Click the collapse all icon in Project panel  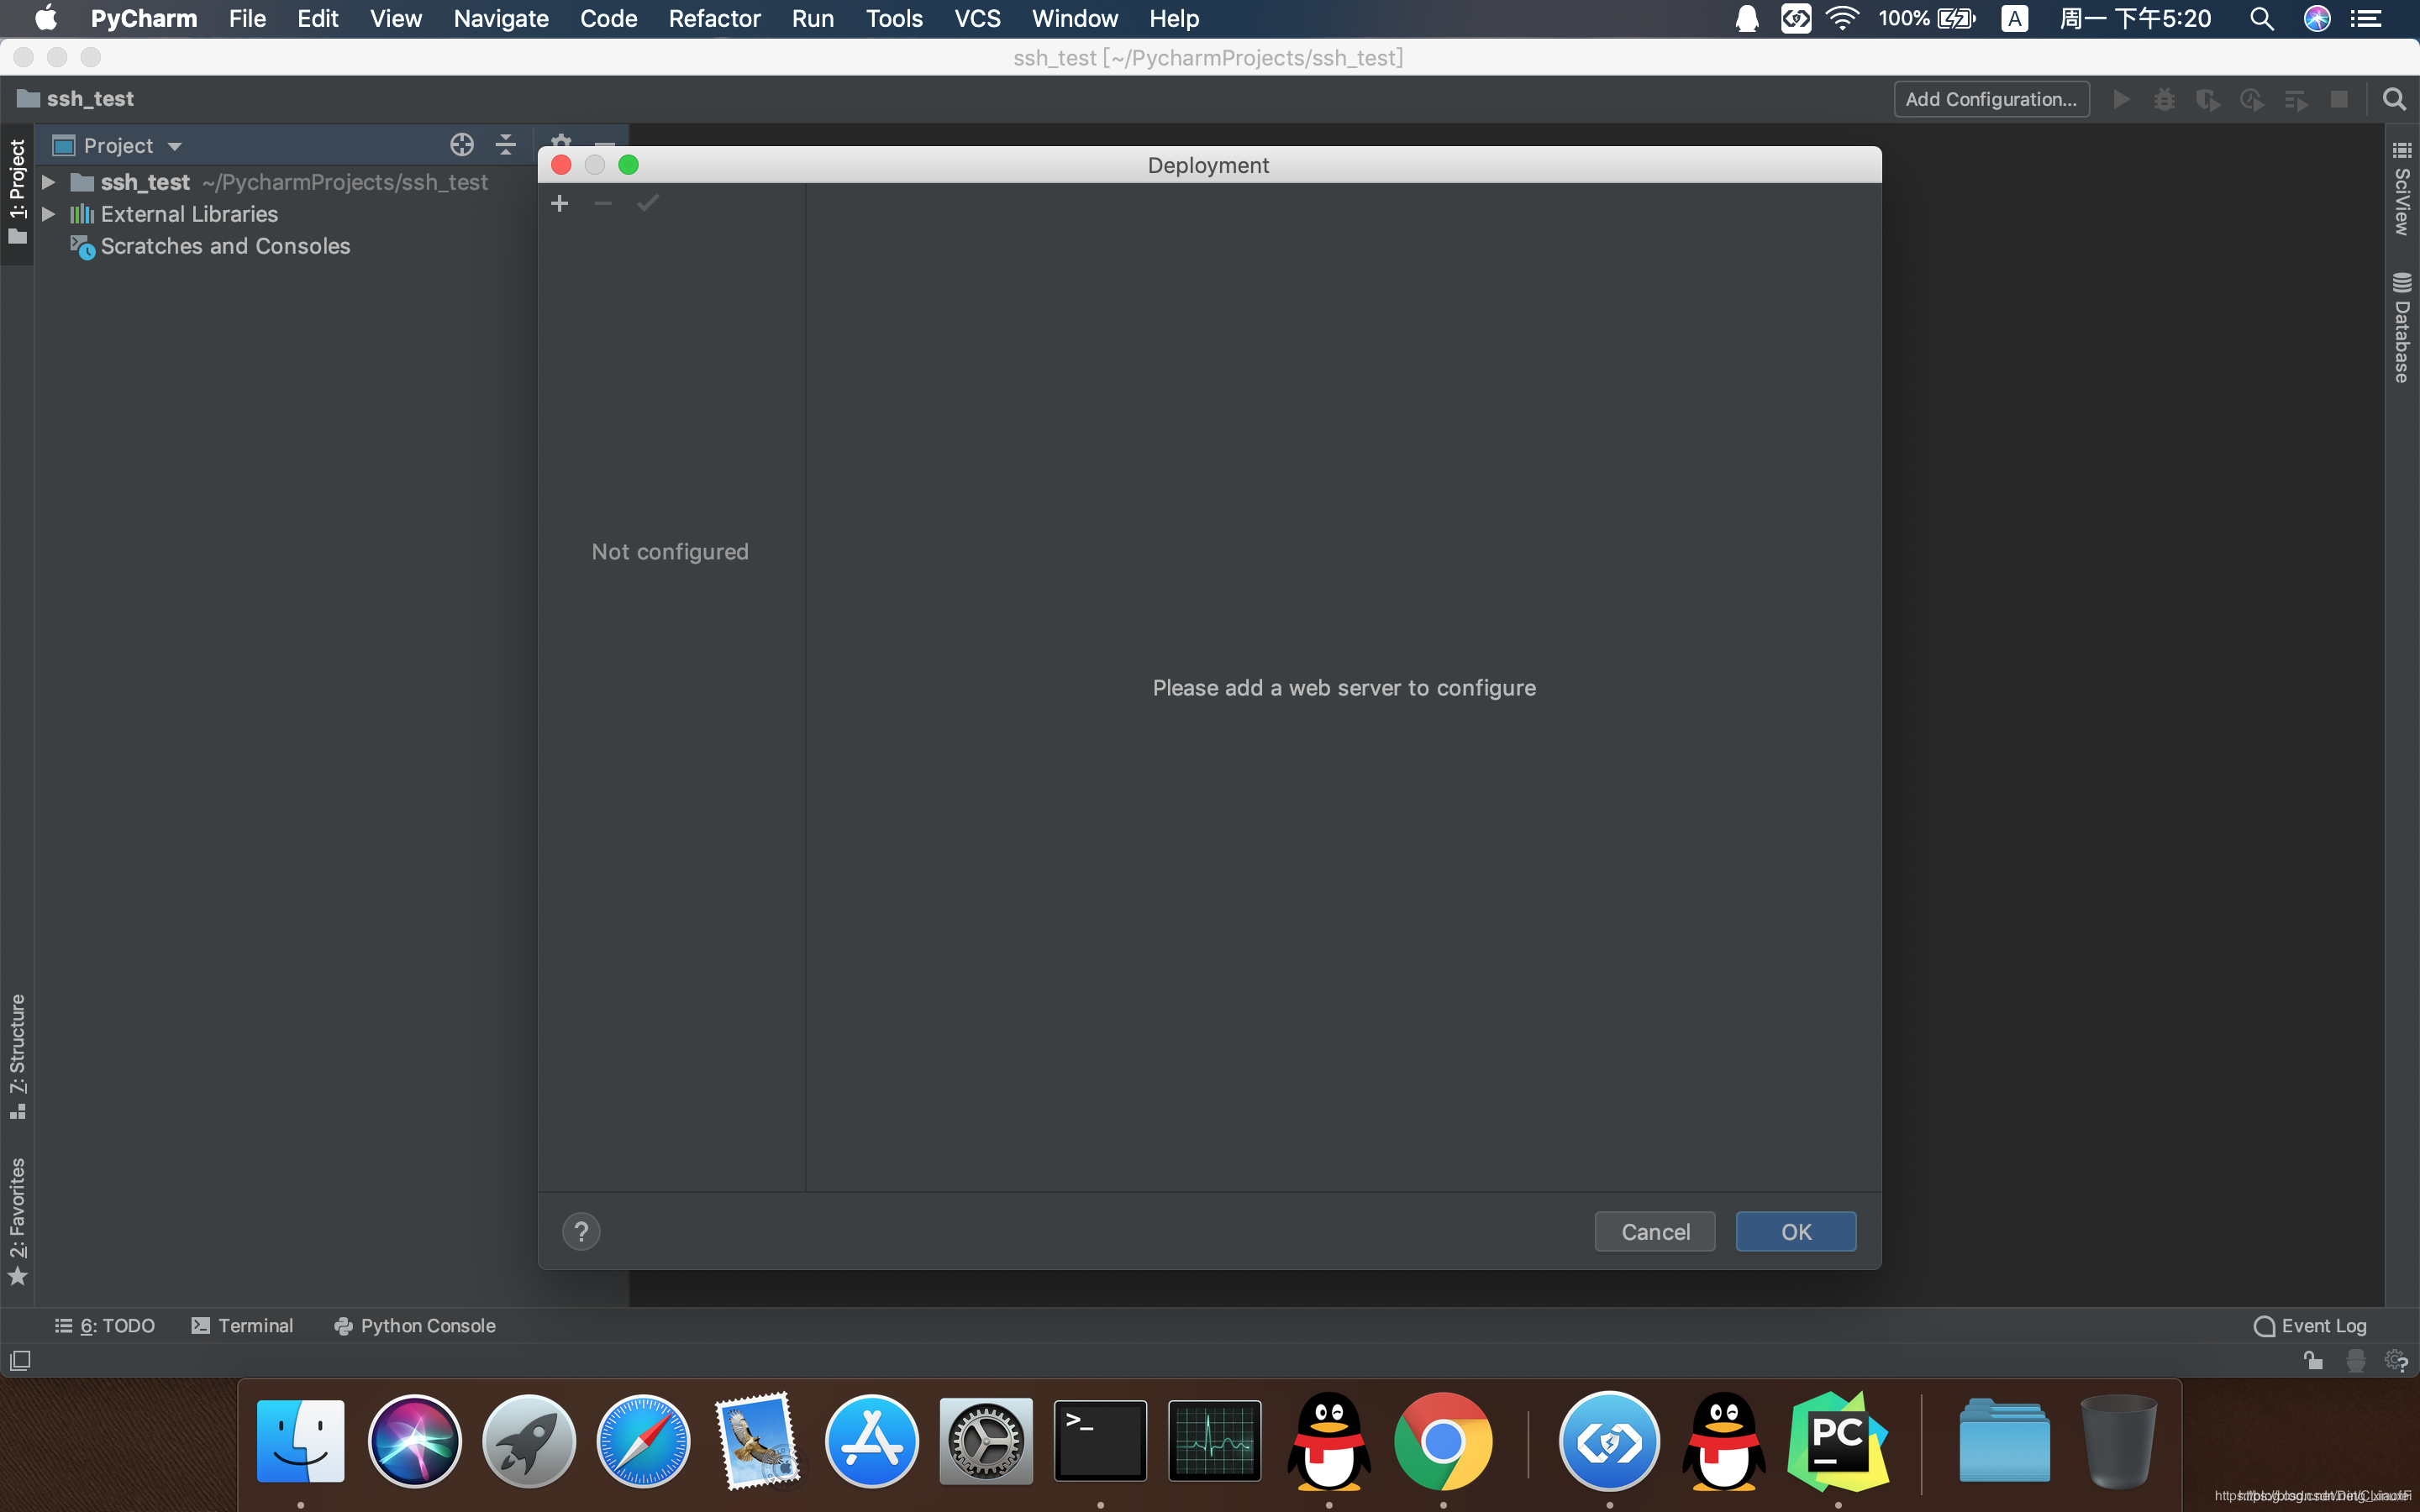click(x=506, y=145)
